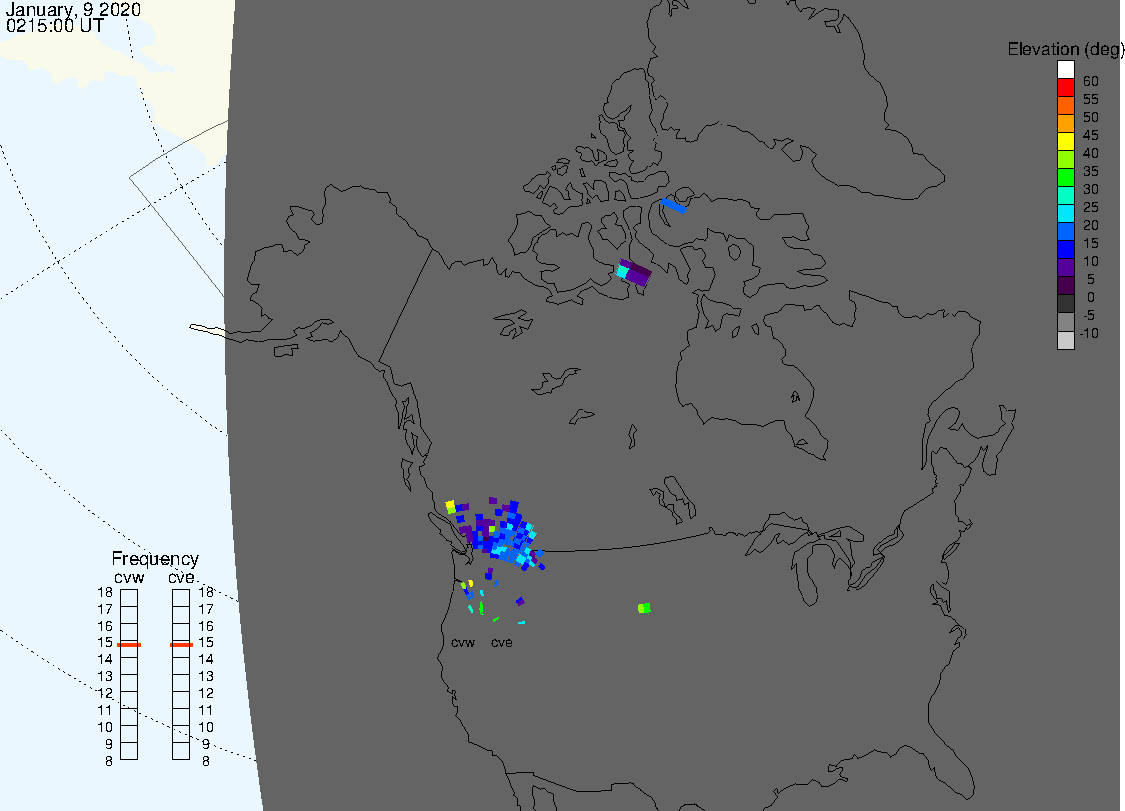Click the teal swatch between 30 and 25

1065,195
